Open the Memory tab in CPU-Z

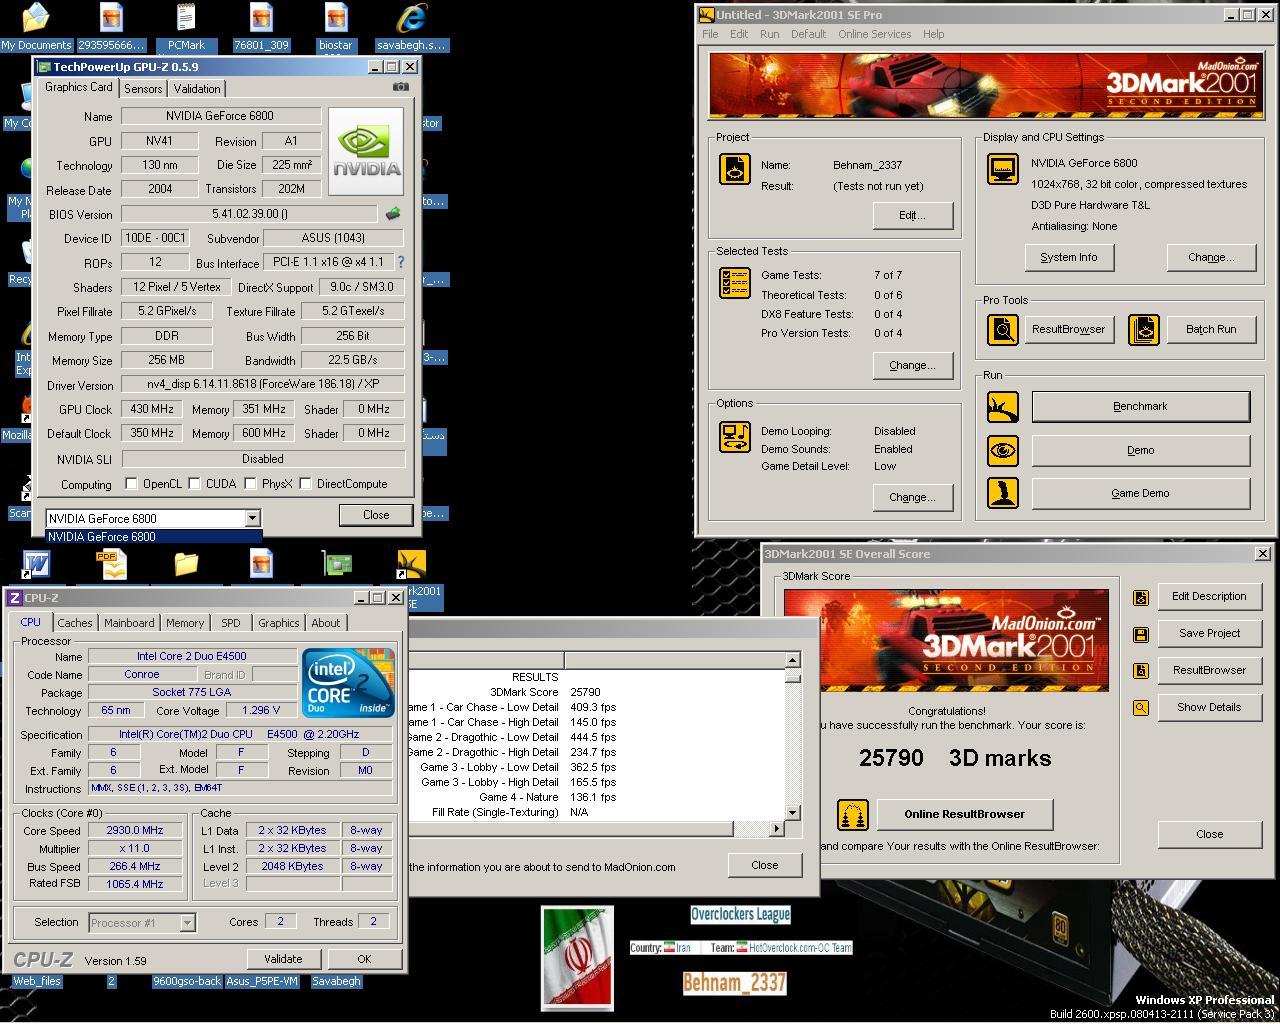(185, 623)
